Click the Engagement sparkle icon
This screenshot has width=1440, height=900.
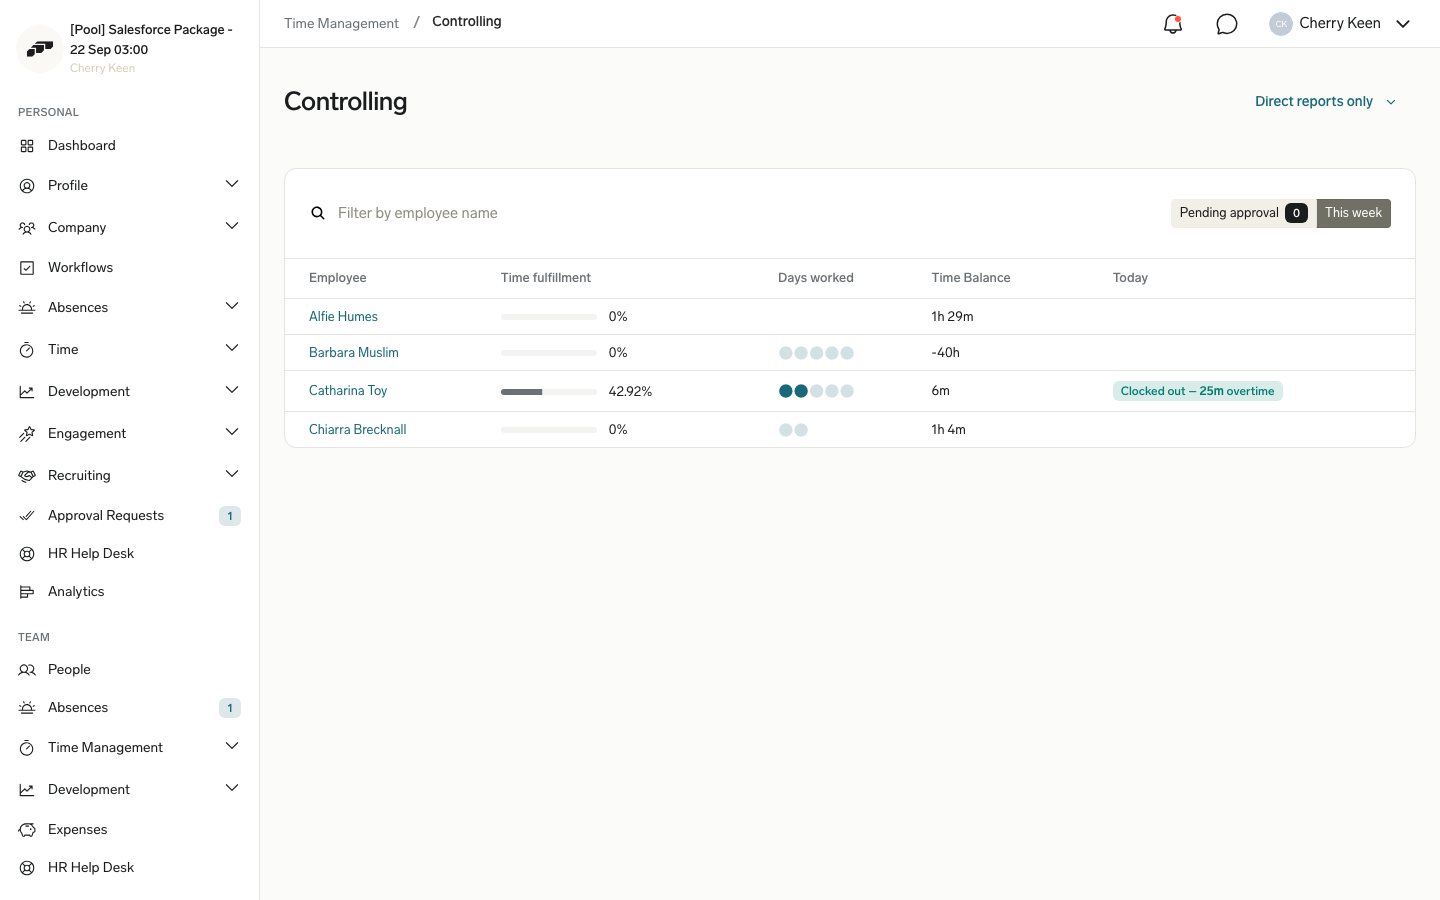[x=27, y=434]
